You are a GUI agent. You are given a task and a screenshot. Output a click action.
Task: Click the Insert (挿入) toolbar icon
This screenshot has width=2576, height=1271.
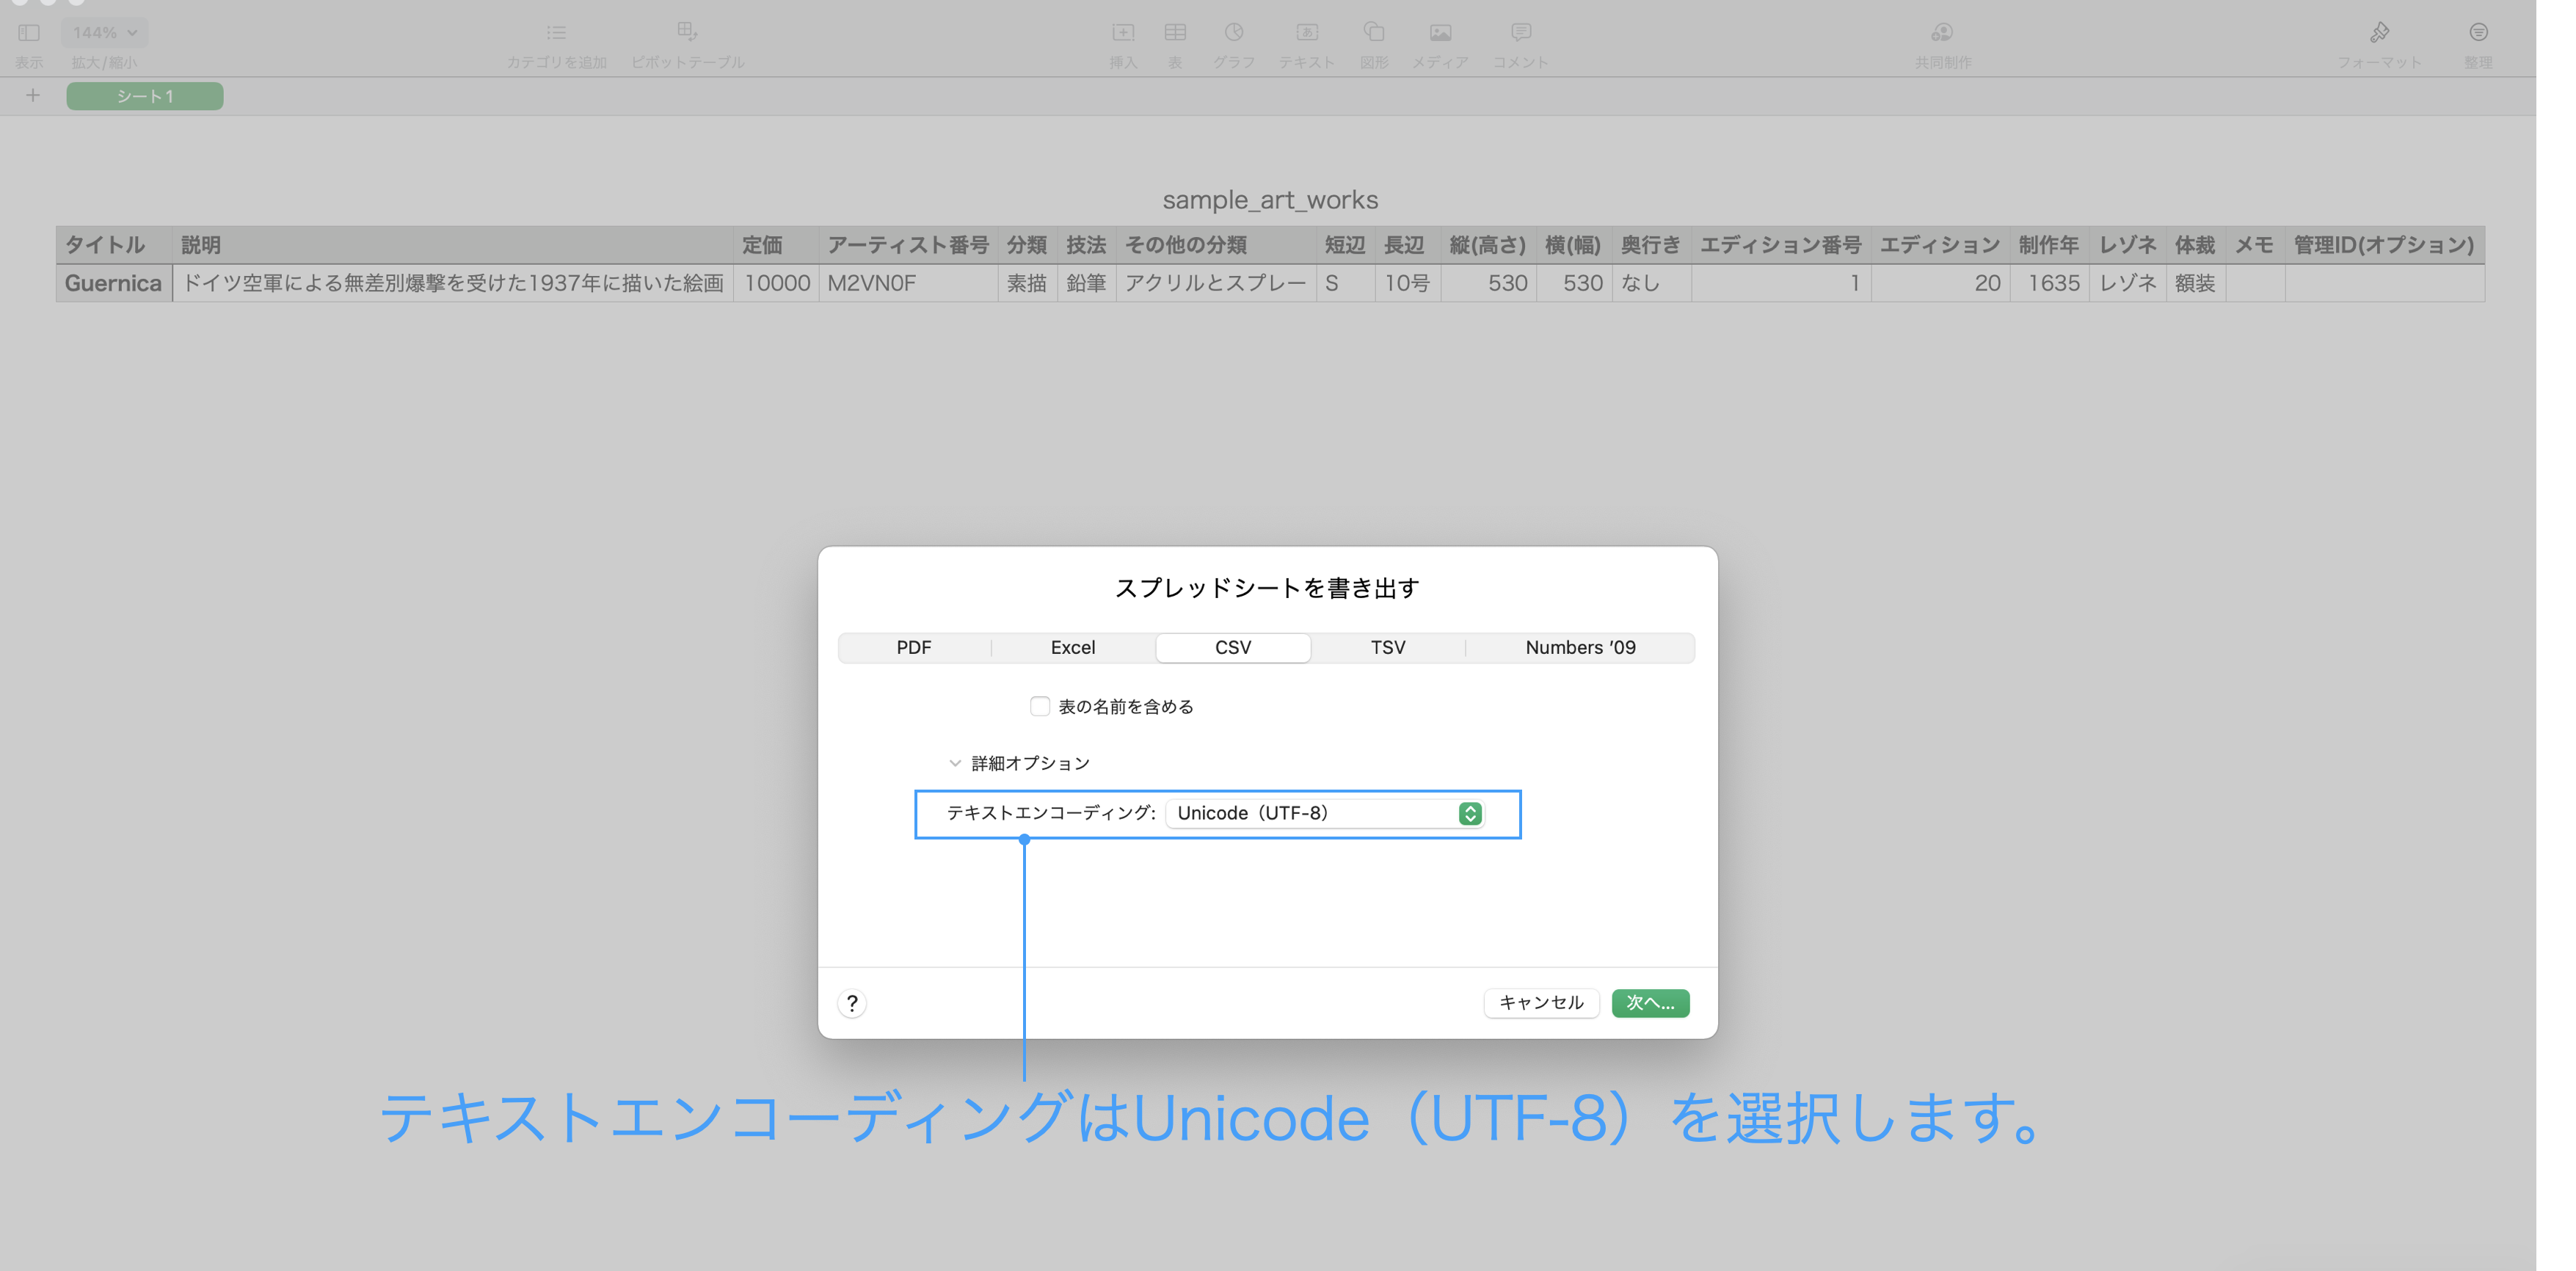coord(1123,33)
